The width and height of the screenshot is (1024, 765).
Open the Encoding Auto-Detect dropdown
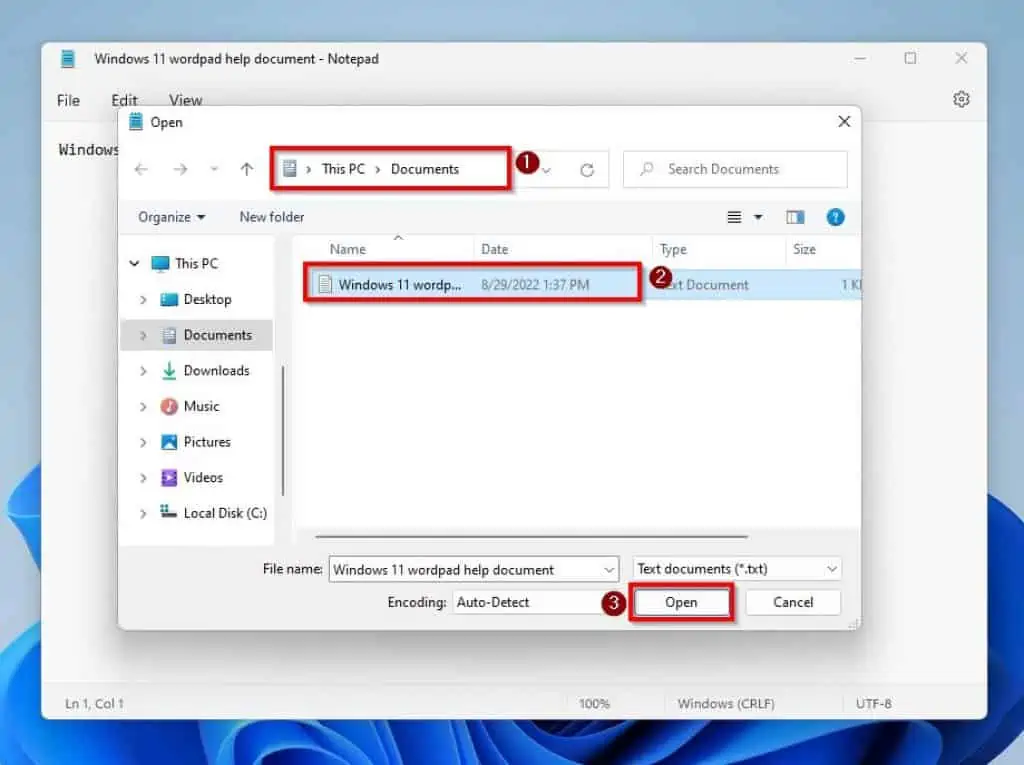pos(529,602)
